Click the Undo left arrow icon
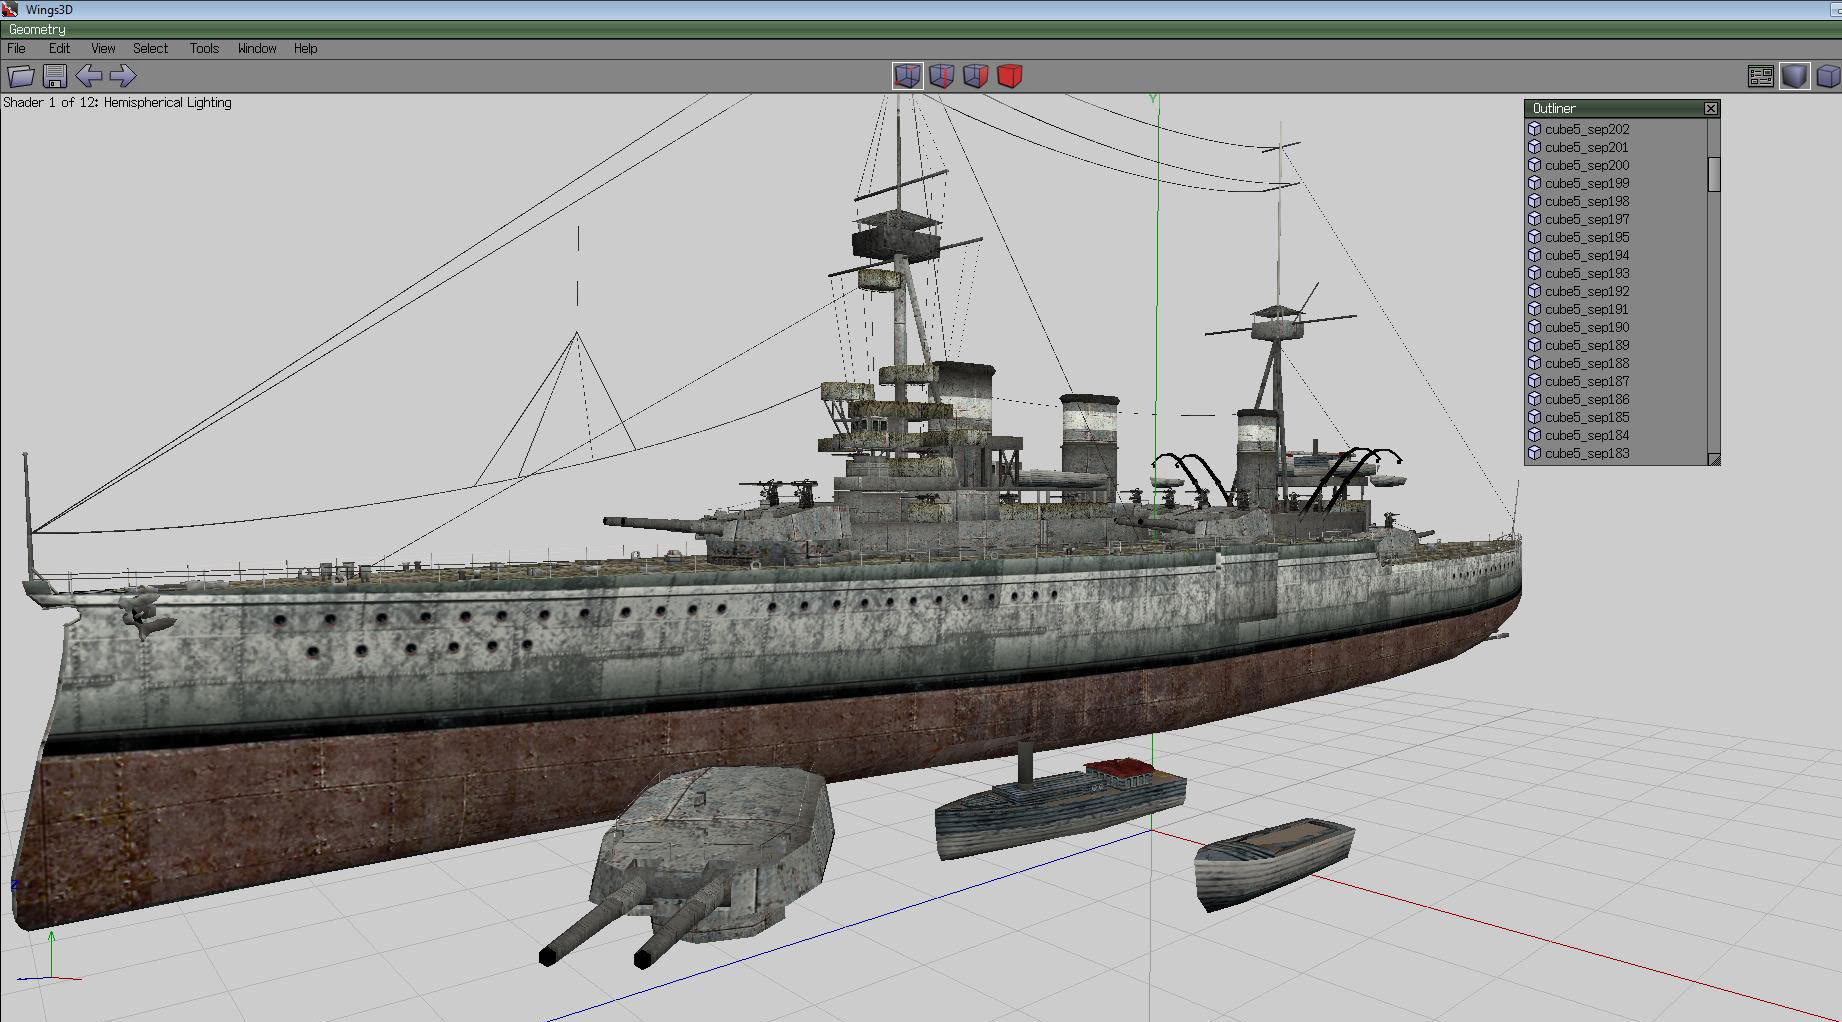The image size is (1842, 1022). click(89, 76)
